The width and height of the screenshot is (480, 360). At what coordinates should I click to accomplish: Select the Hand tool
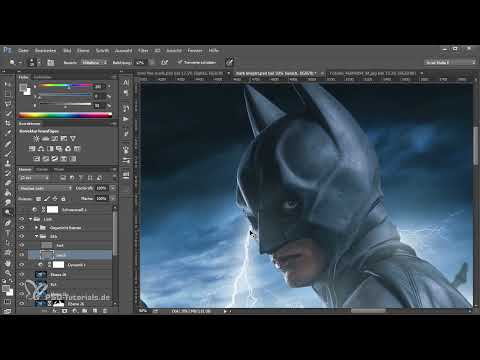point(8,263)
